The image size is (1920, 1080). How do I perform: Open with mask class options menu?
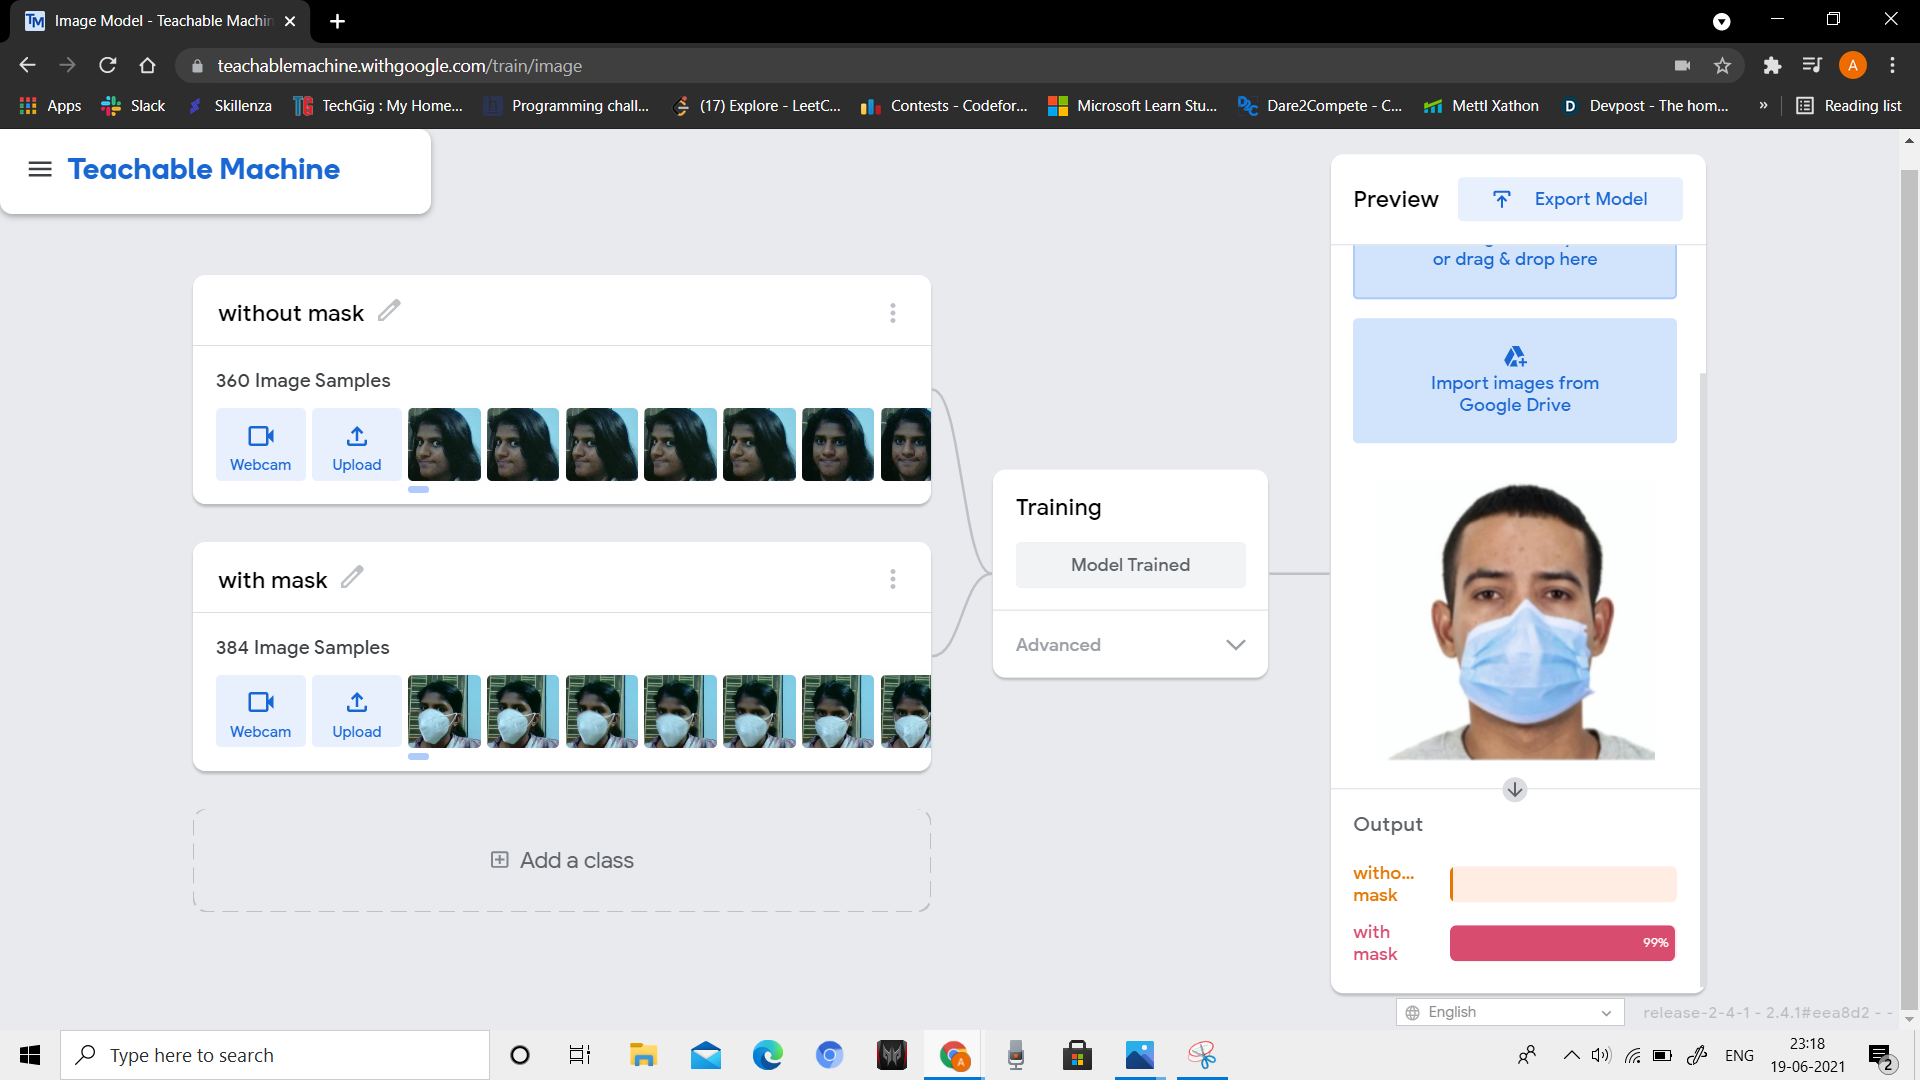pyautogui.click(x=892, y=580)
